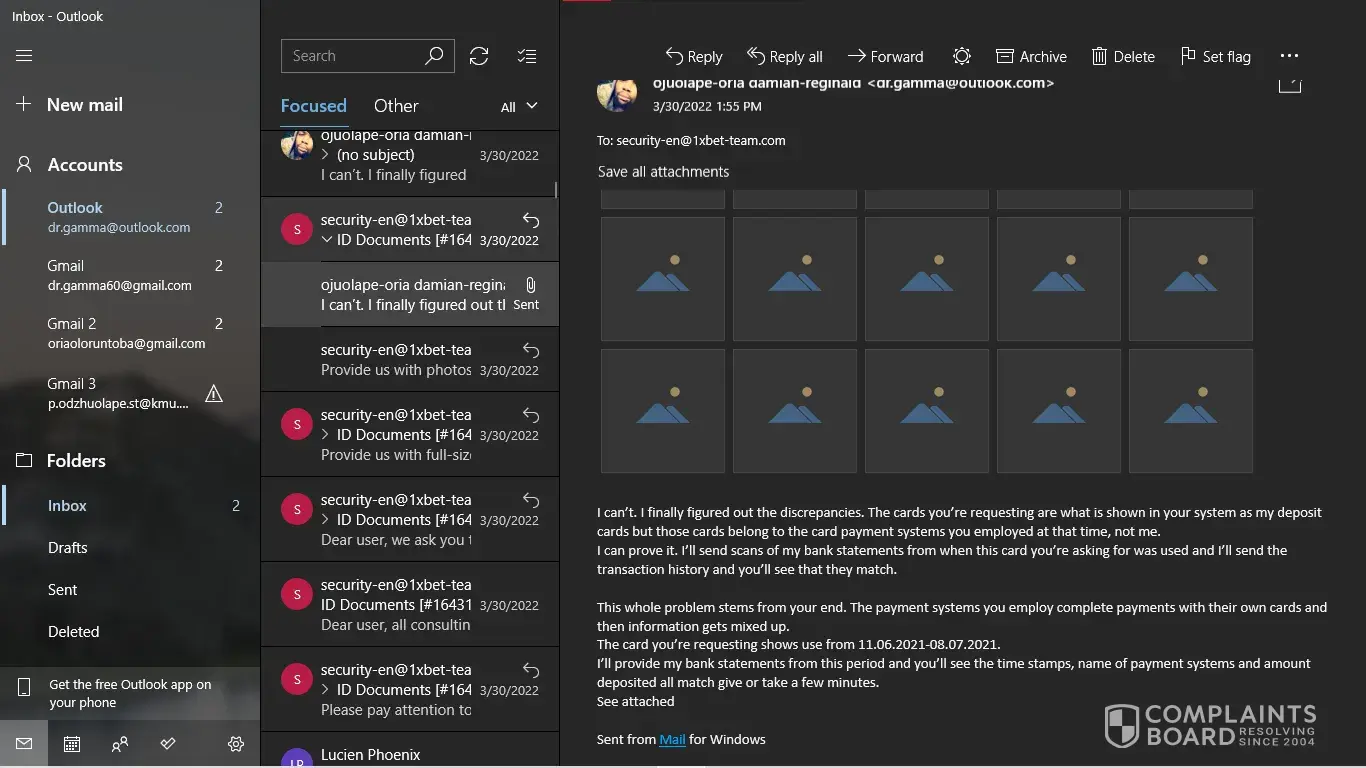Click the sync mailbox refresh icon
The width and height of the screenshot is (1366, 768).
[479, 56]
